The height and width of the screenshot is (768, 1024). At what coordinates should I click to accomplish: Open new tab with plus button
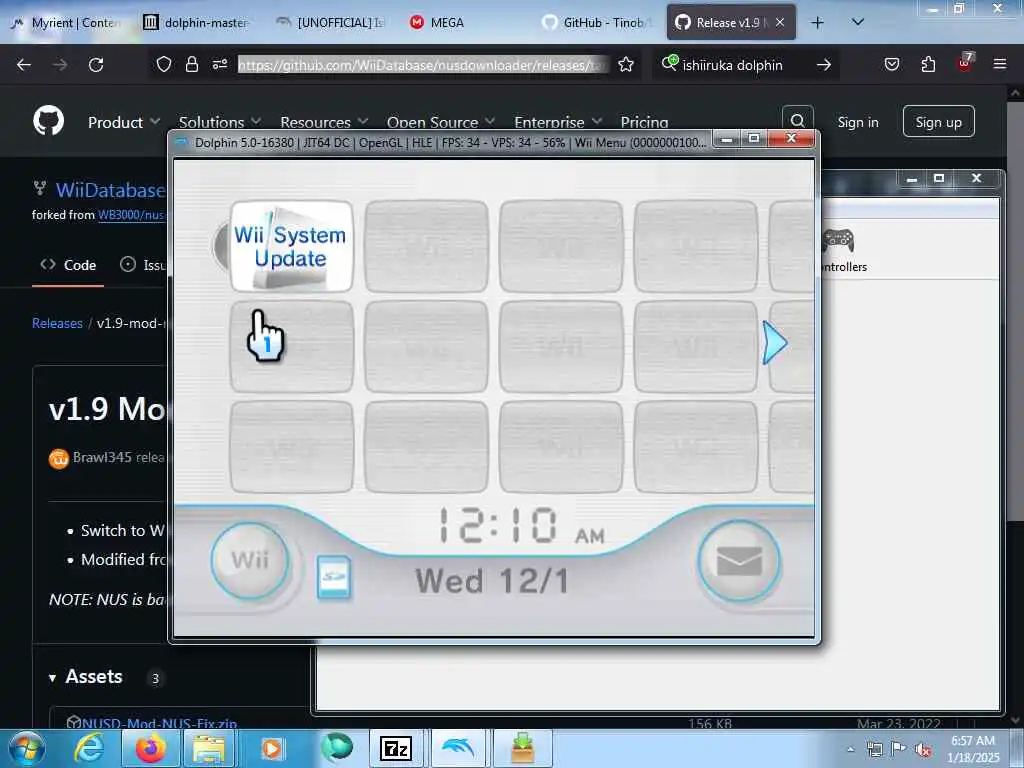pos(817,23)
